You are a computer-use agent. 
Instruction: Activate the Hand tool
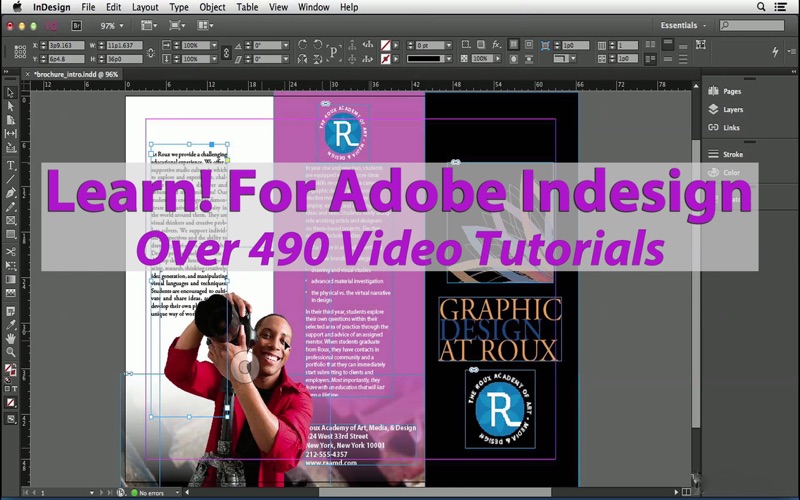pyautogui.click(x=11, y=338)
